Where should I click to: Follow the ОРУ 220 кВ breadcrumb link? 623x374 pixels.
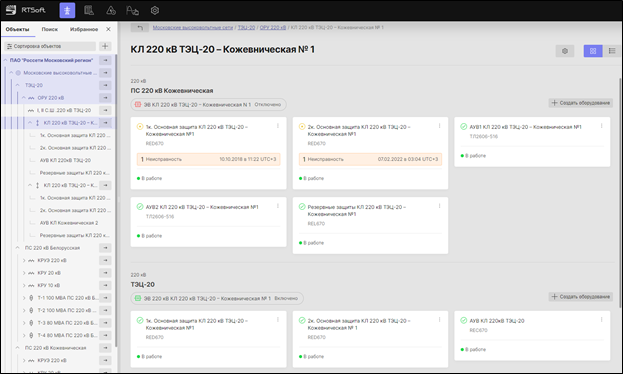273,27
